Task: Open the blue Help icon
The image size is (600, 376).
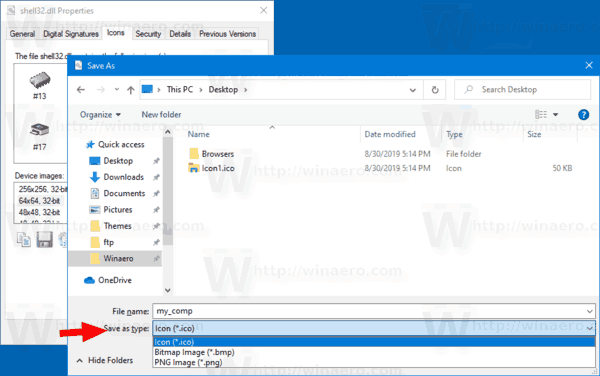Action: [583, 114]
